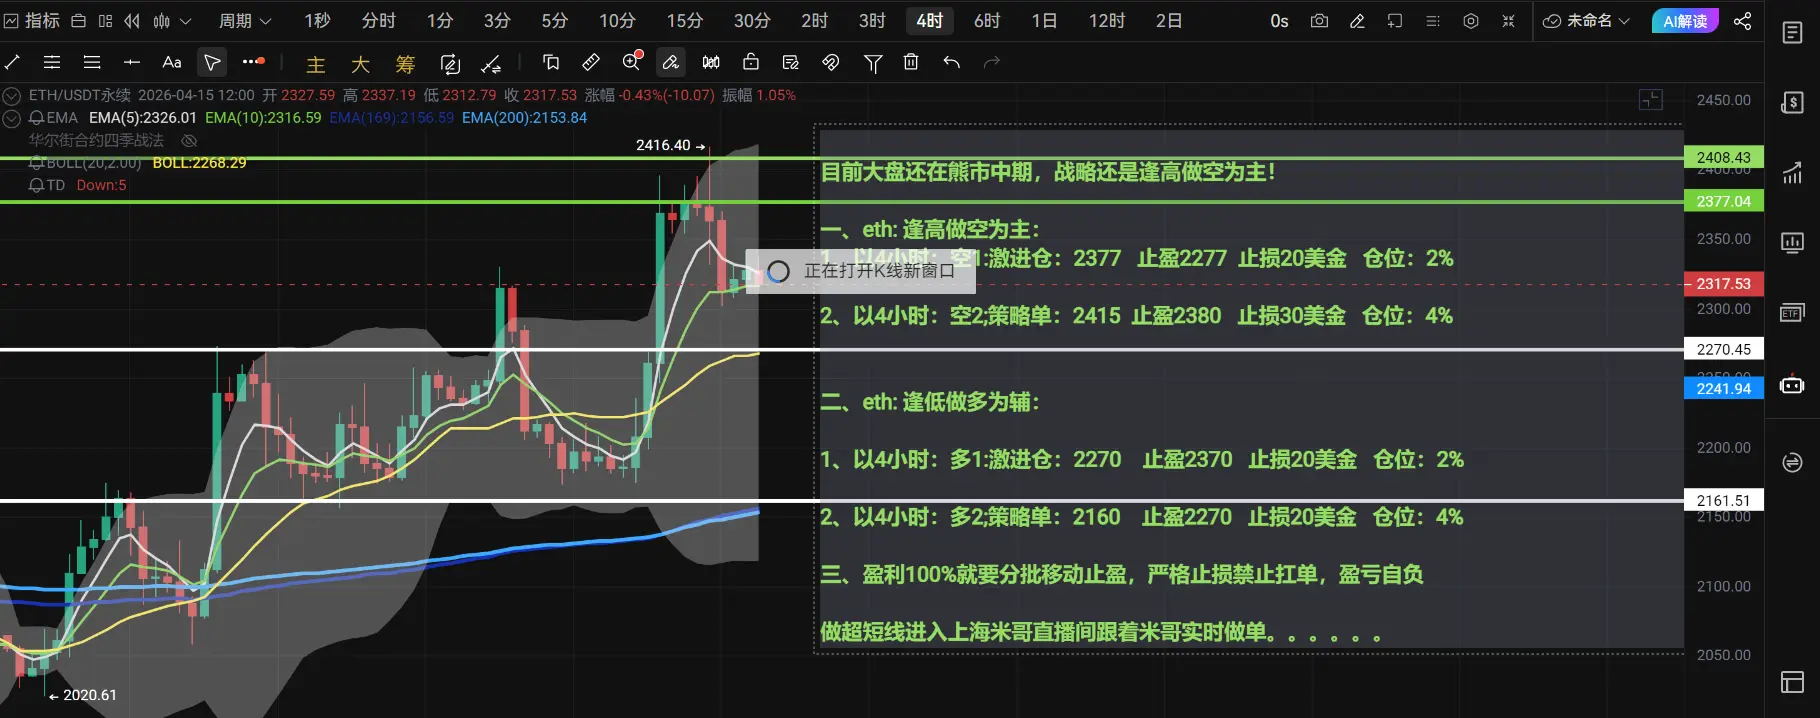Click the pane layout icon above chart
The height and width of the screenshot is (718, 1820).
pos(1651,99)
